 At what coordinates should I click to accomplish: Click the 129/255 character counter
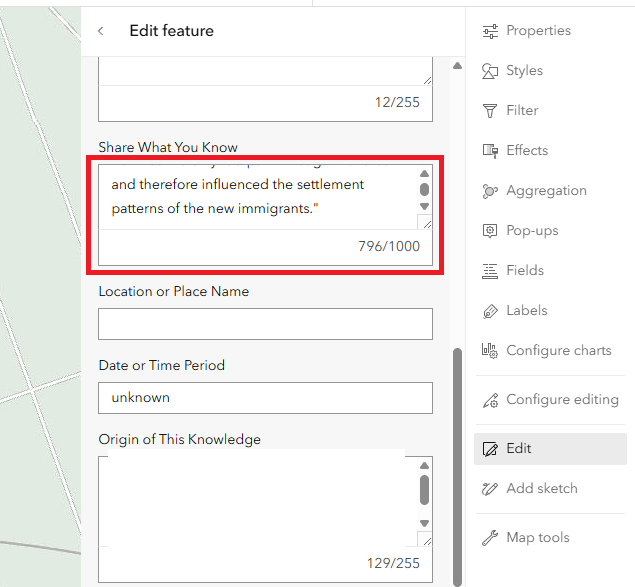click(x=393, y=564)
